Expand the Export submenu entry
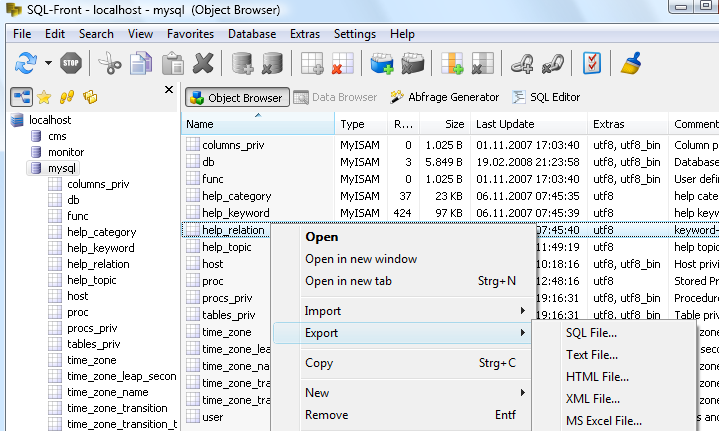Screen dimensions: 719x431 coord(403,333)
